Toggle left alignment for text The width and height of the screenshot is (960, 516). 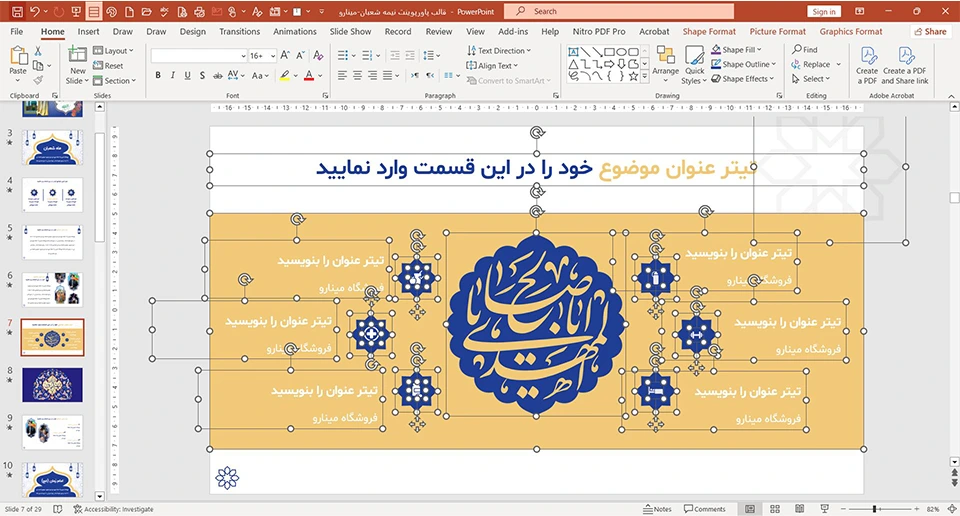[x=342, y=75]
